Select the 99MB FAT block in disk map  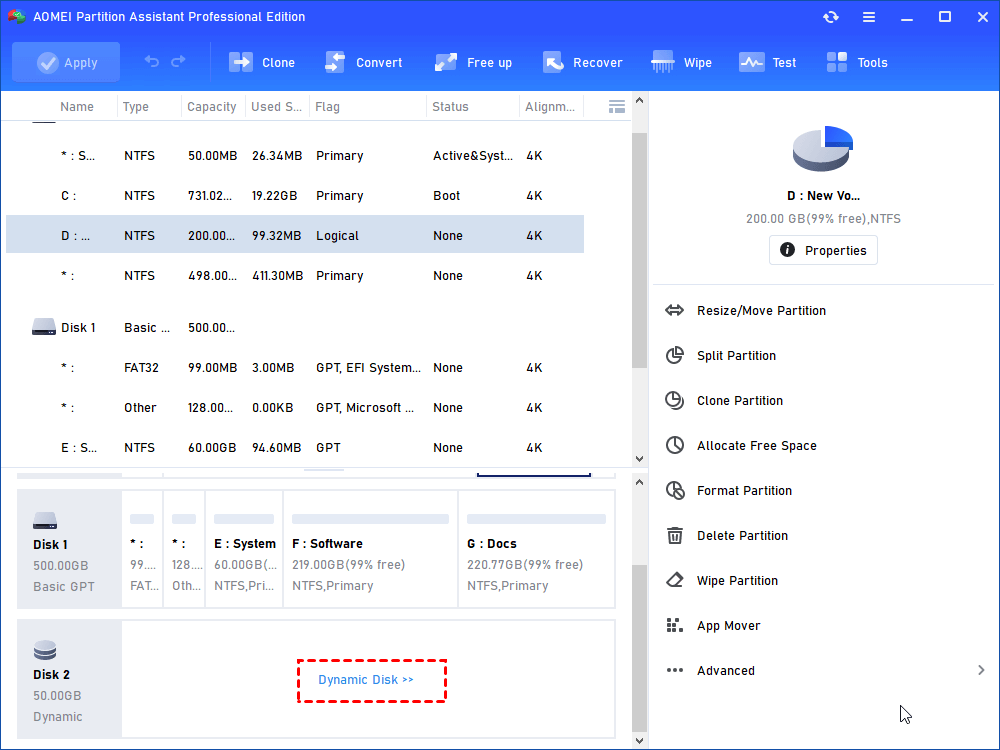(x=142, y=549)
